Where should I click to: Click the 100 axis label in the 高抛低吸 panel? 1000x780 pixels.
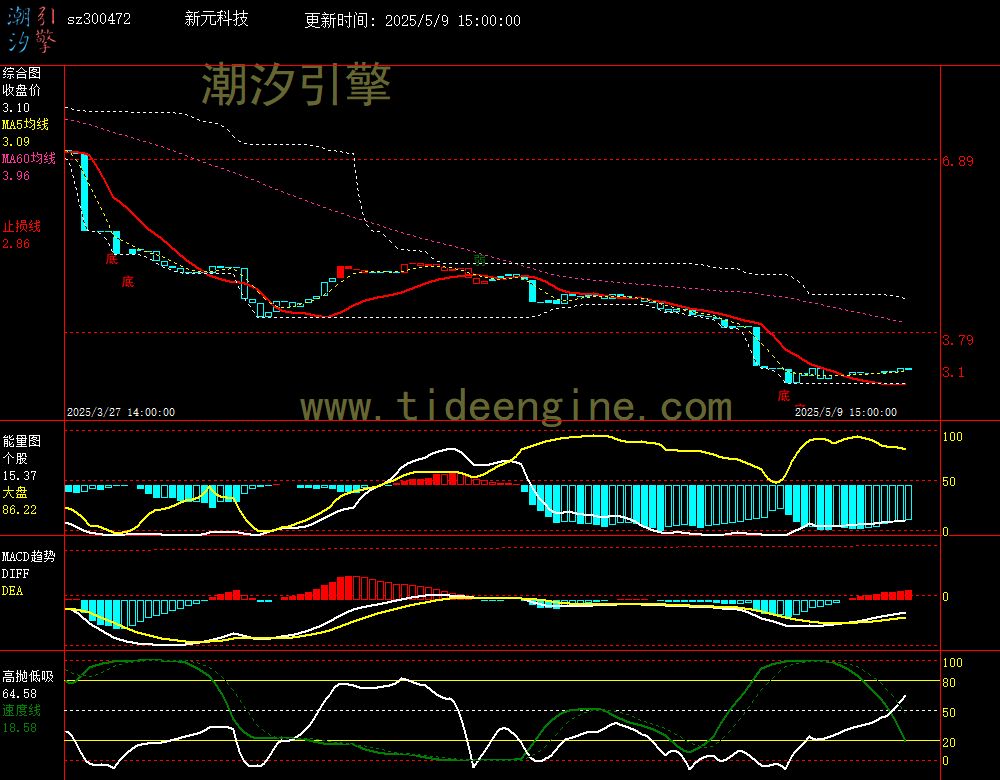(952, 663)
